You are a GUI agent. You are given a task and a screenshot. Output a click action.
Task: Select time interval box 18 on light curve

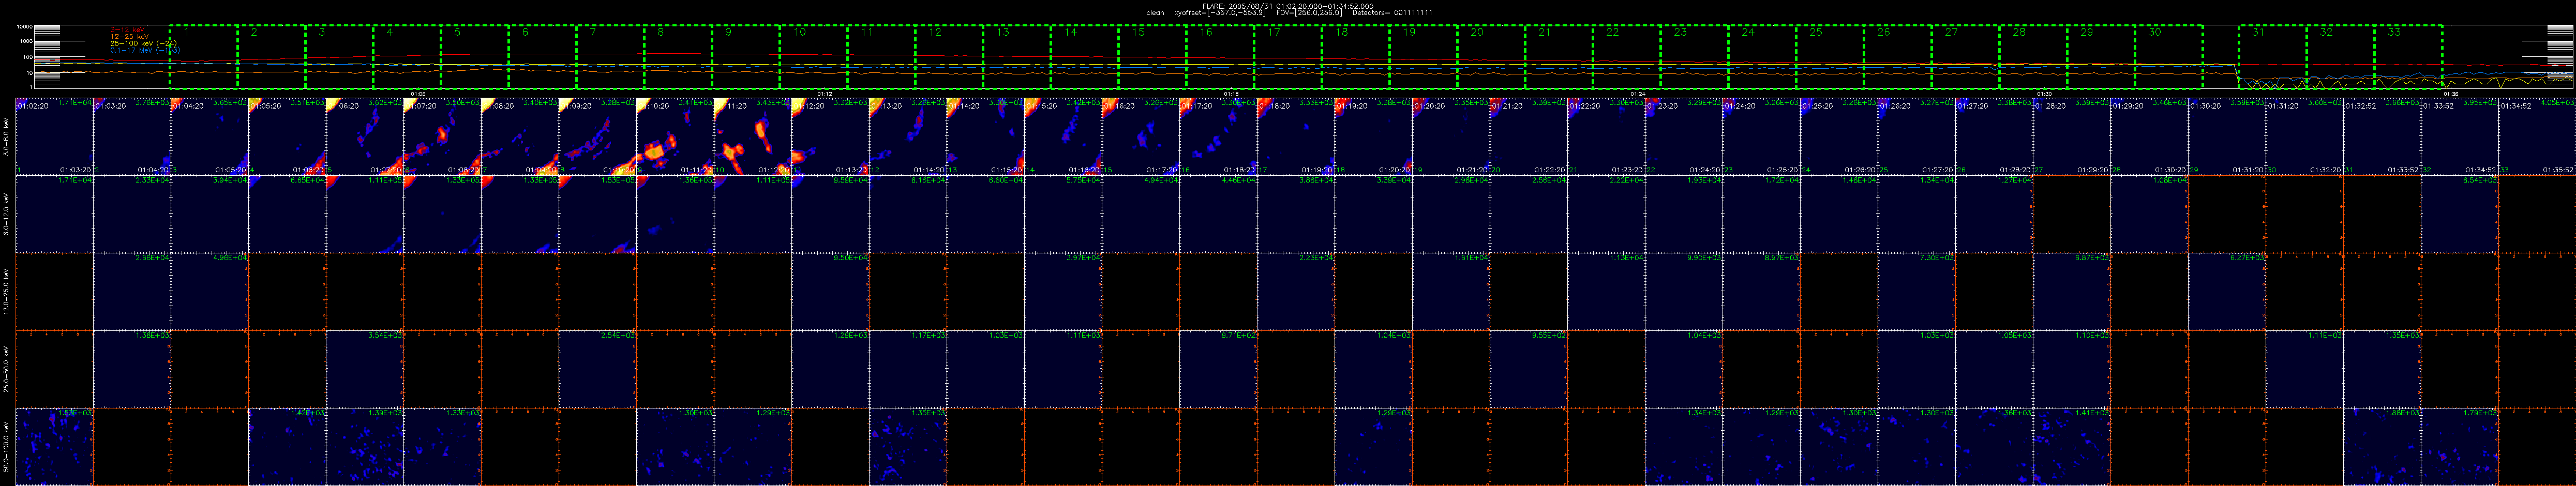pyautogui.click(x=1357, y=57)
